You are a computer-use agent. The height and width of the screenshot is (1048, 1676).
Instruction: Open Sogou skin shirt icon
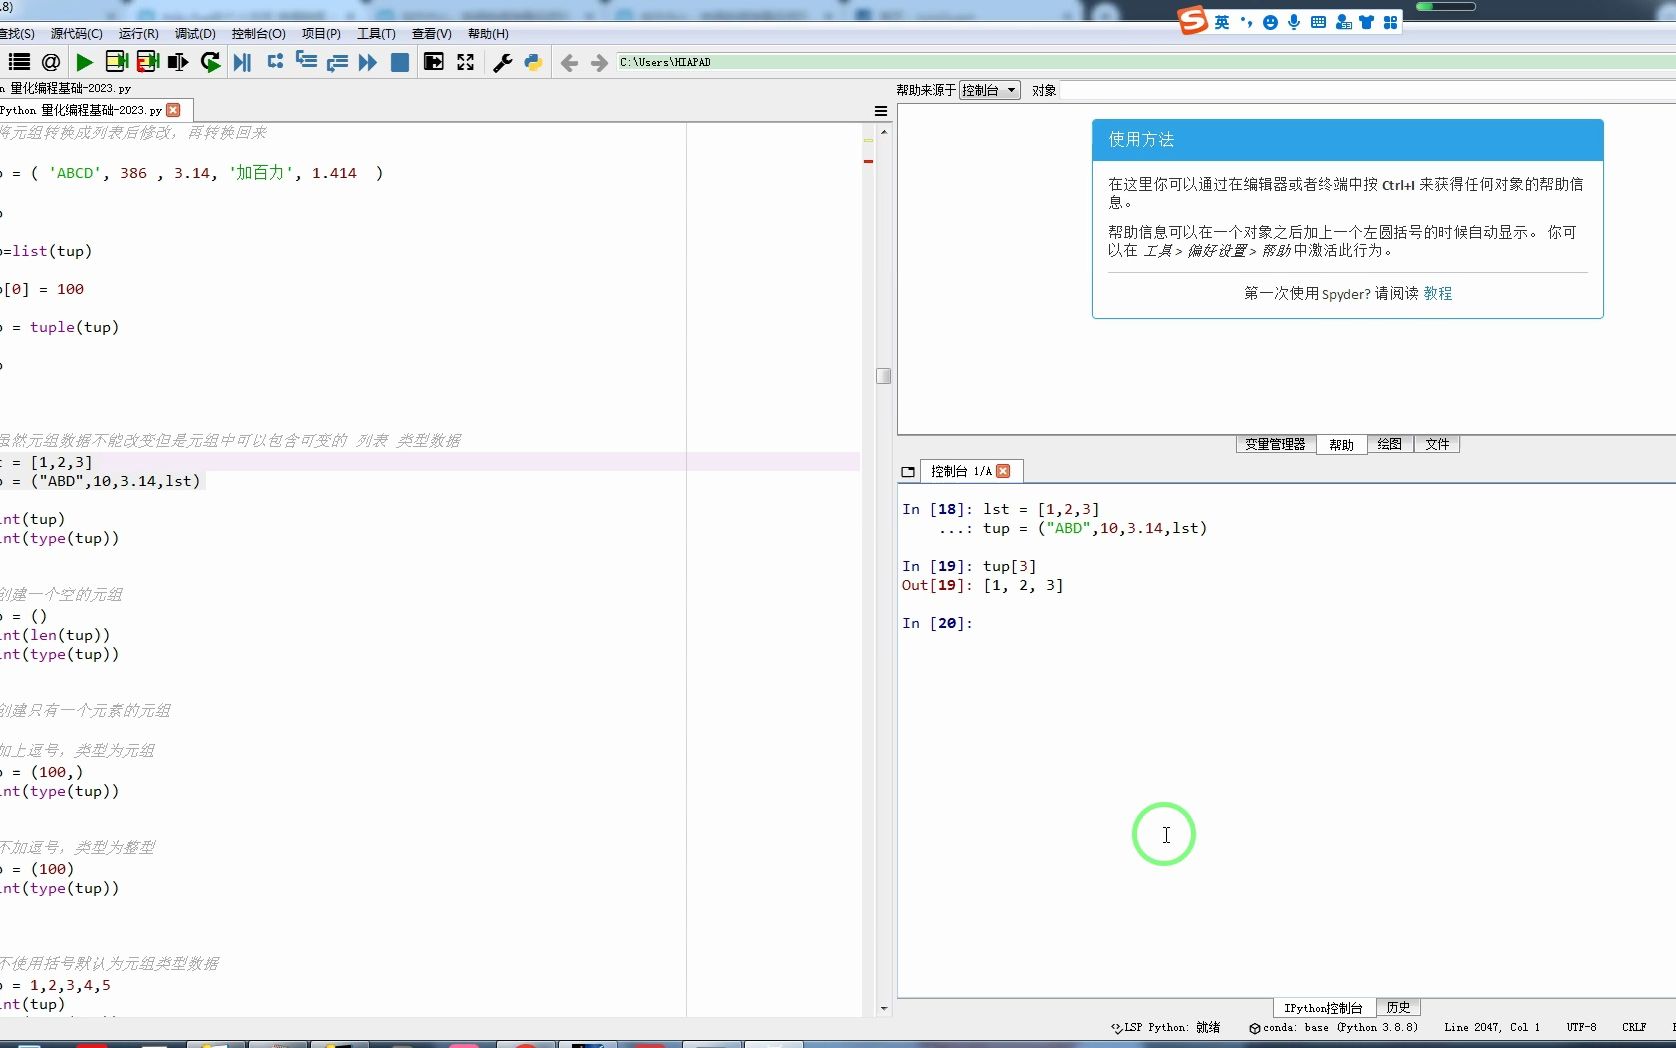[x=1366, y=22]
